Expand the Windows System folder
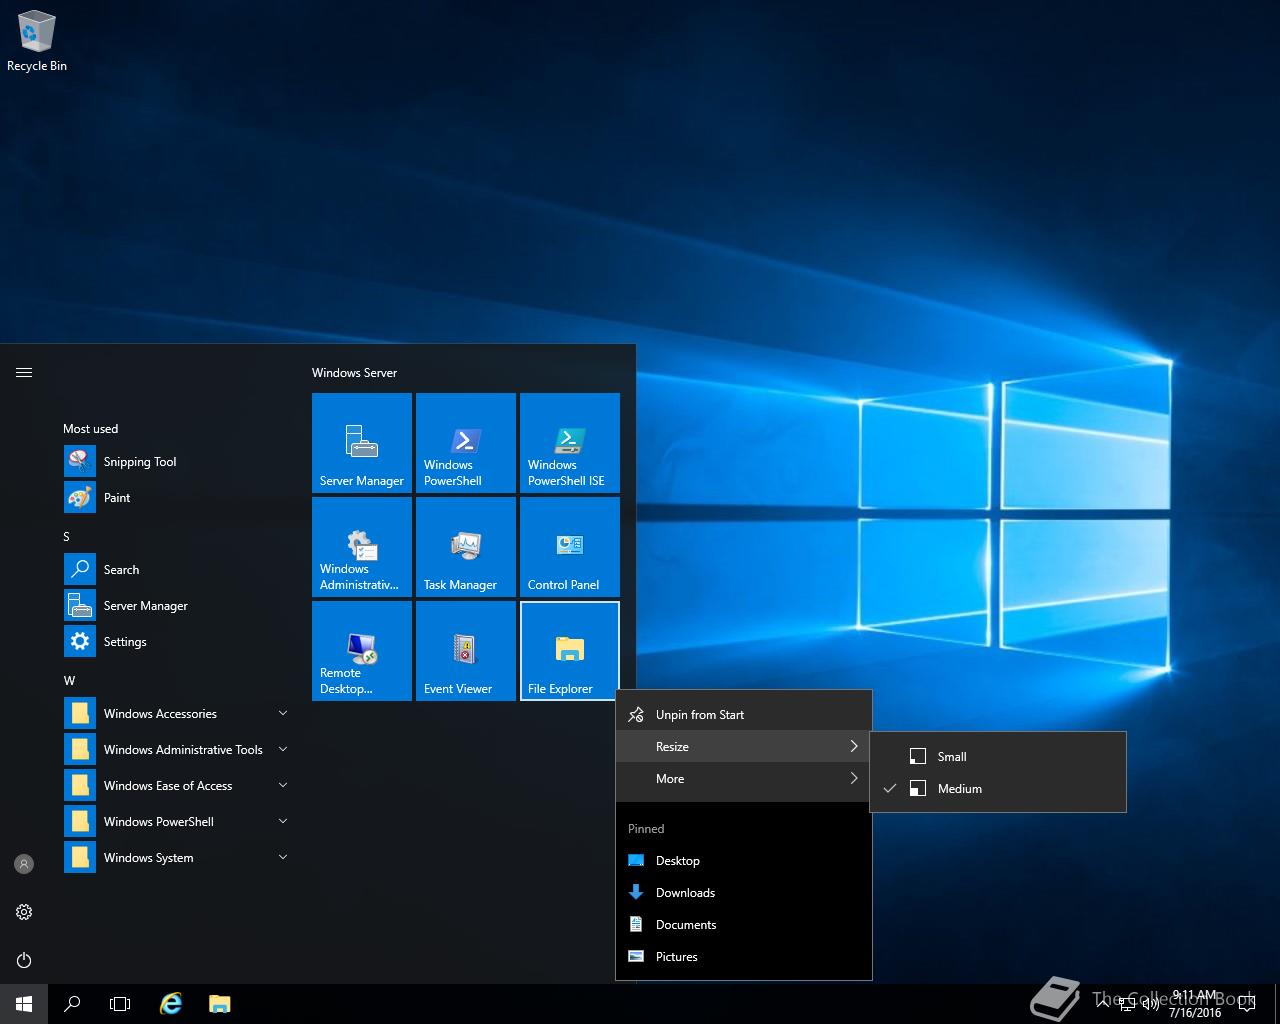This screenshot has width=1280, height=1024. pyautogui.click(x=176, y=858)
